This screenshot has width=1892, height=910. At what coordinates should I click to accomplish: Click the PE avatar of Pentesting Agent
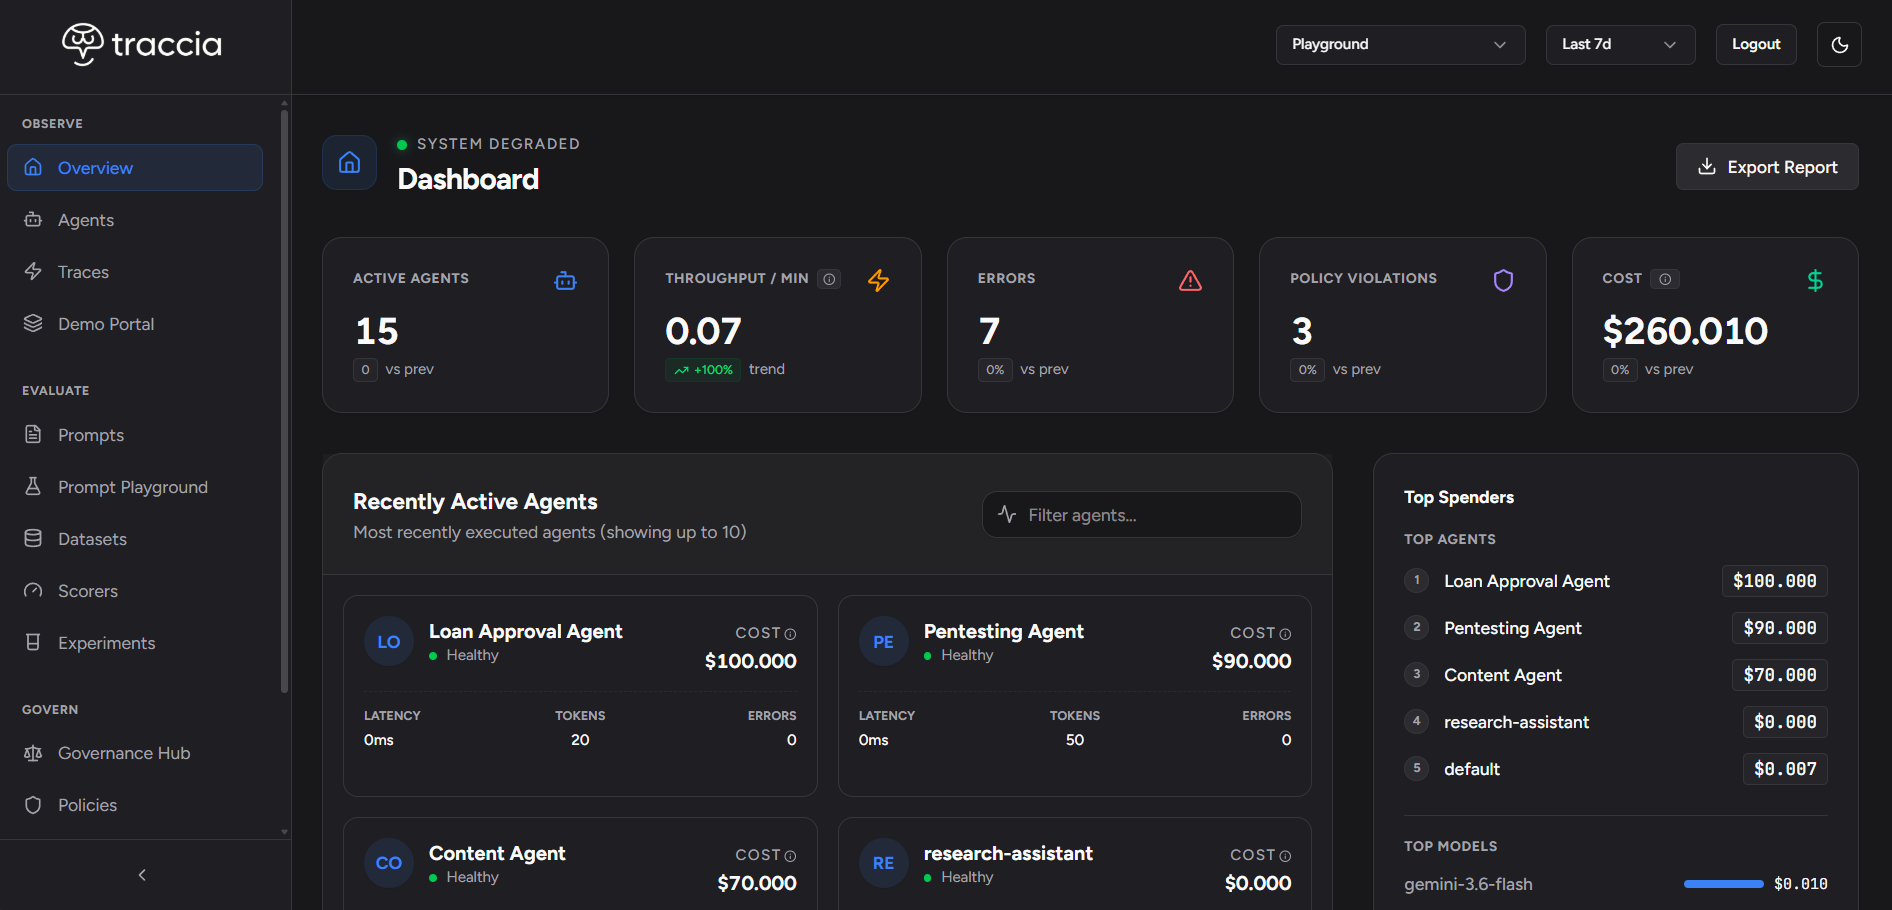884,642
